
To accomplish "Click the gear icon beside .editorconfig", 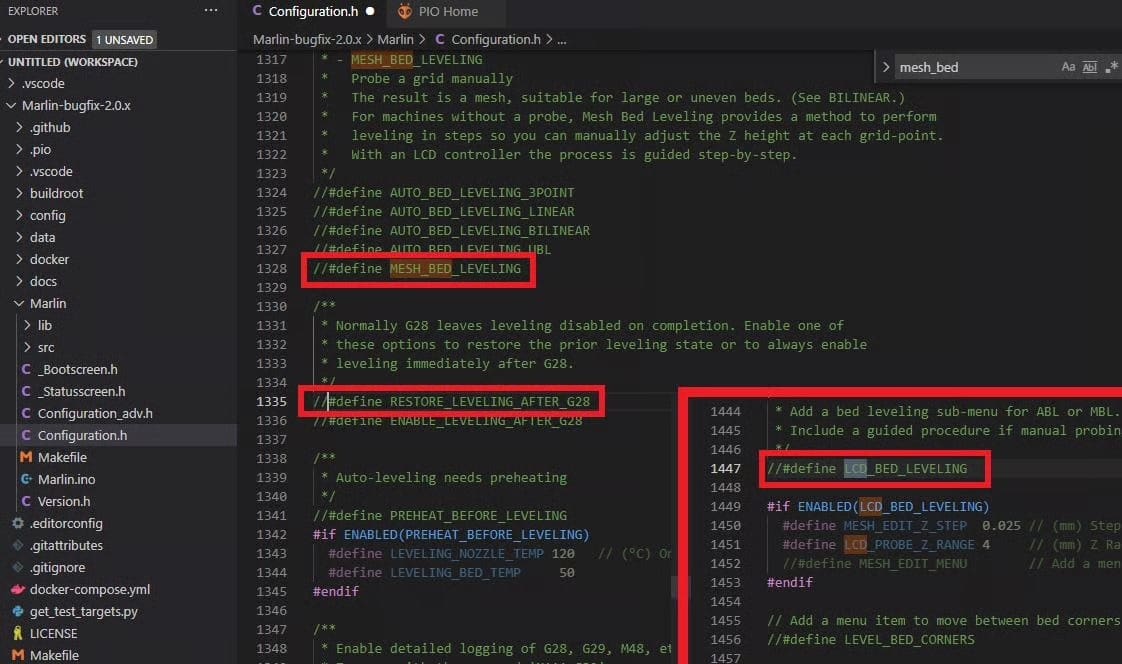I will click(19, 524).
